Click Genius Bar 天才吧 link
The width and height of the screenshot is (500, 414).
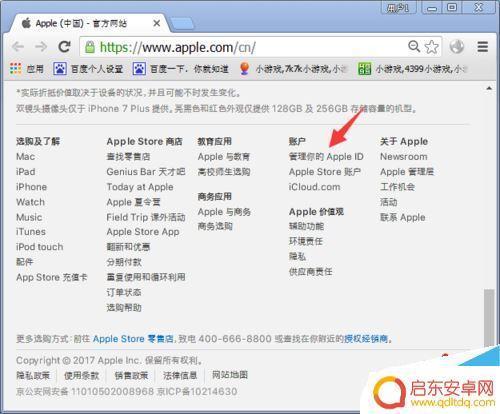[146, 172]
